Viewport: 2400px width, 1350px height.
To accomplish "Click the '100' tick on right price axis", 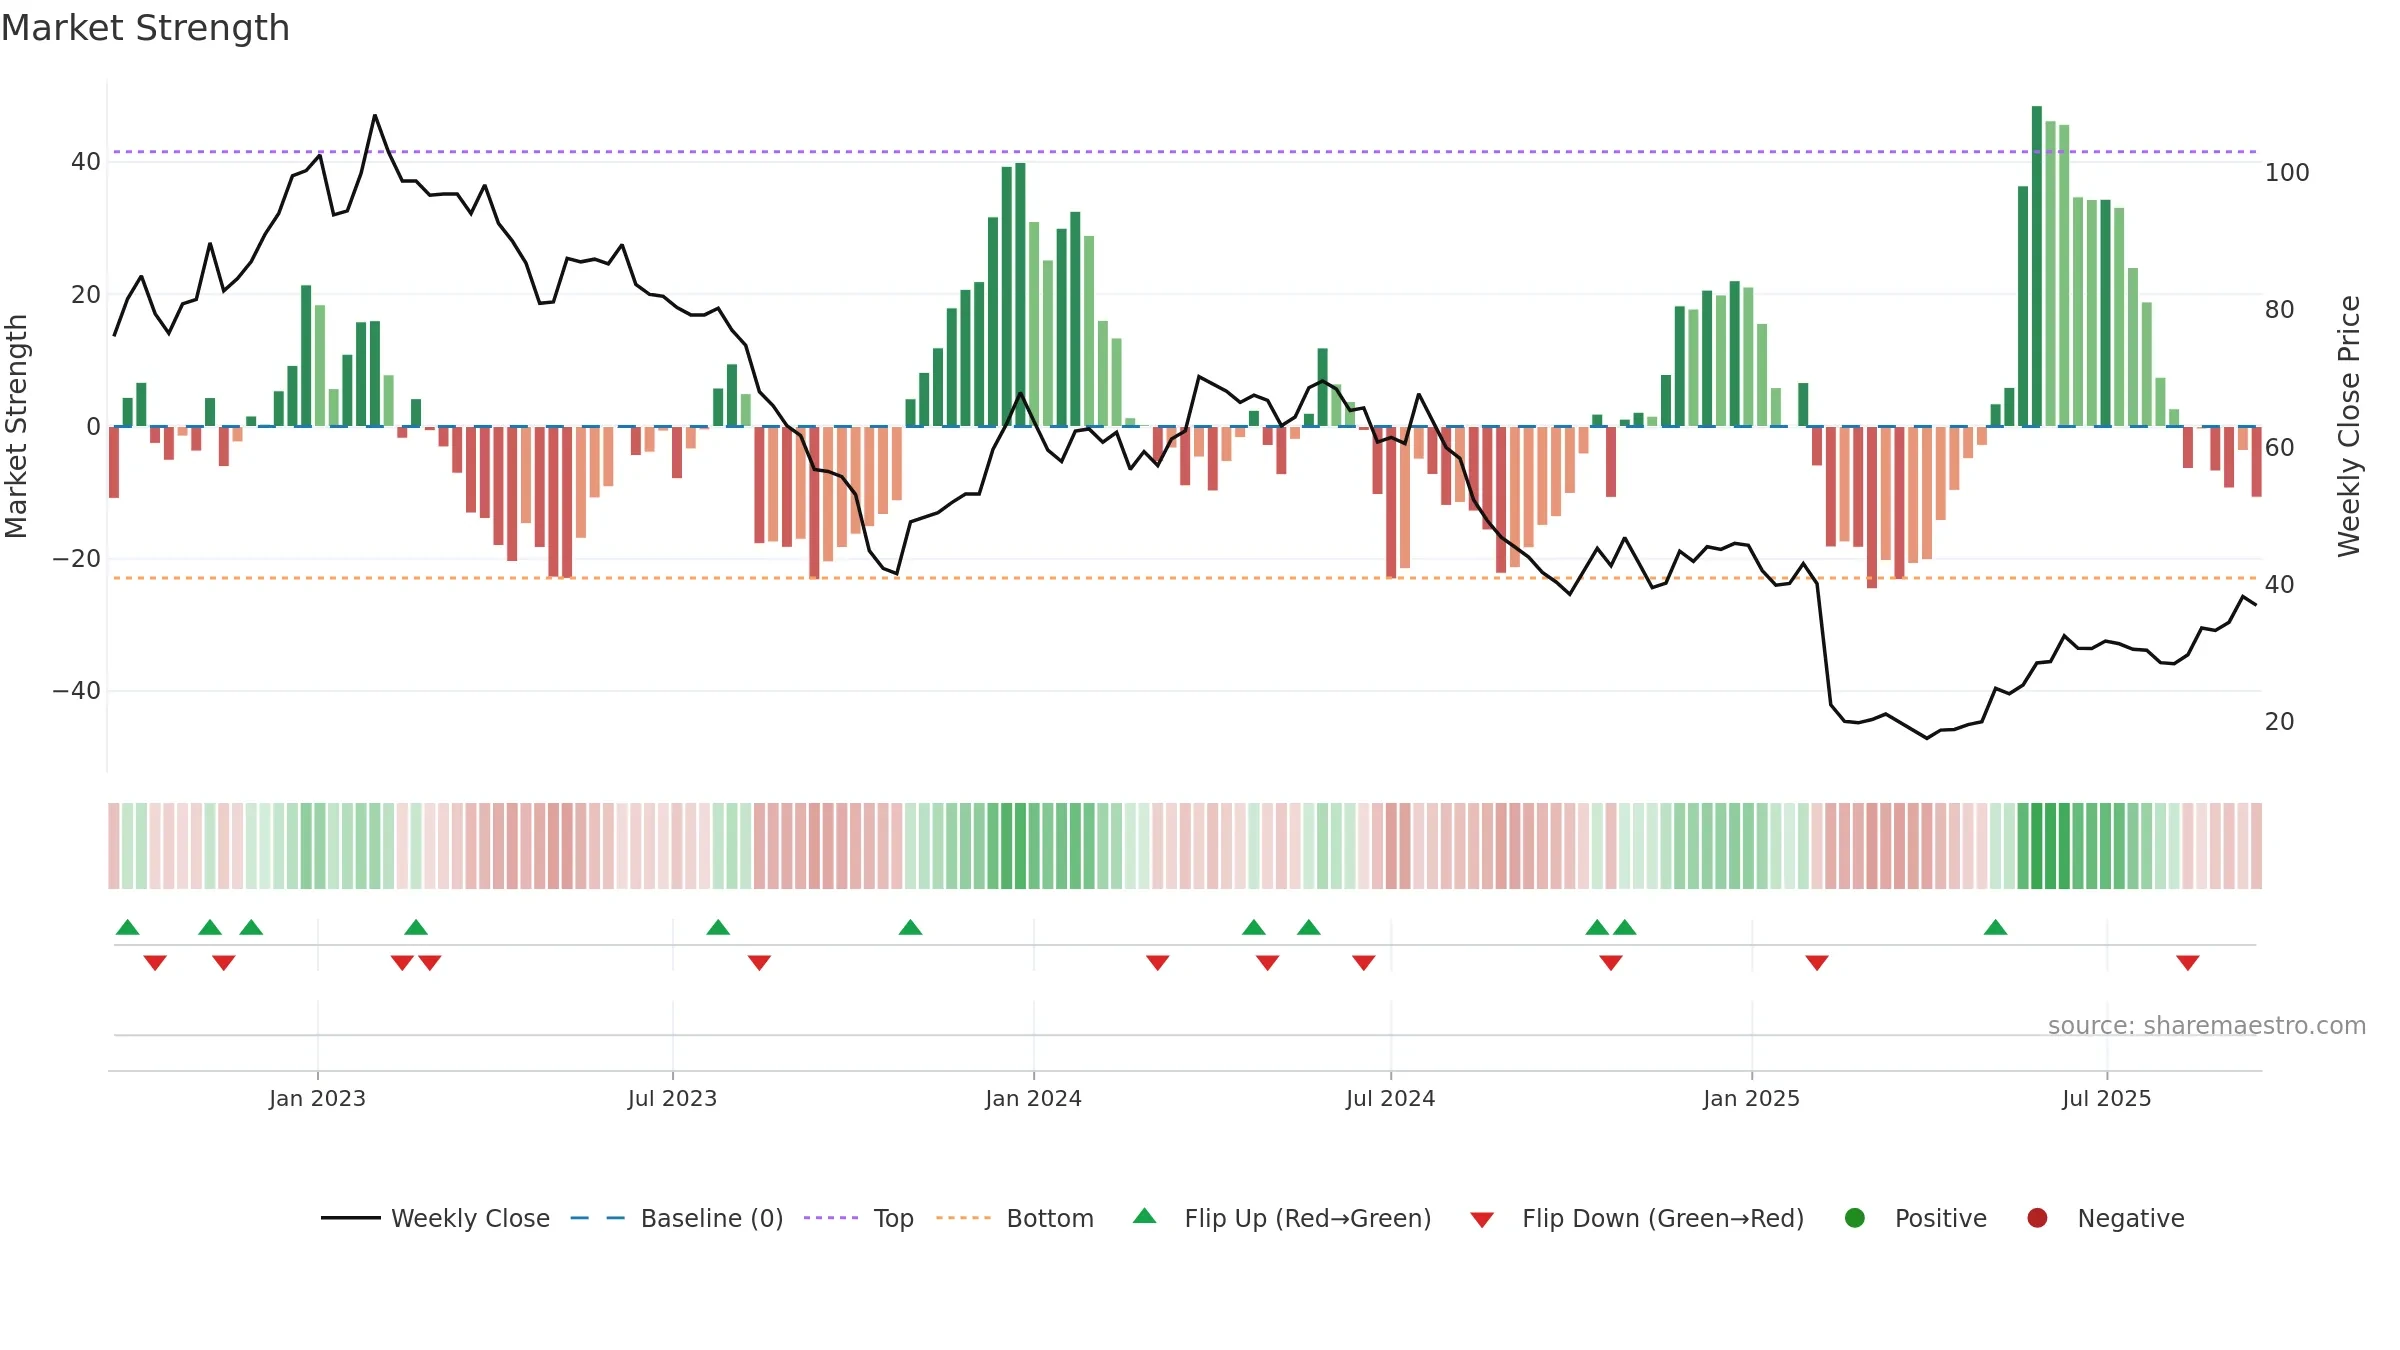I will pos(2287,173).
